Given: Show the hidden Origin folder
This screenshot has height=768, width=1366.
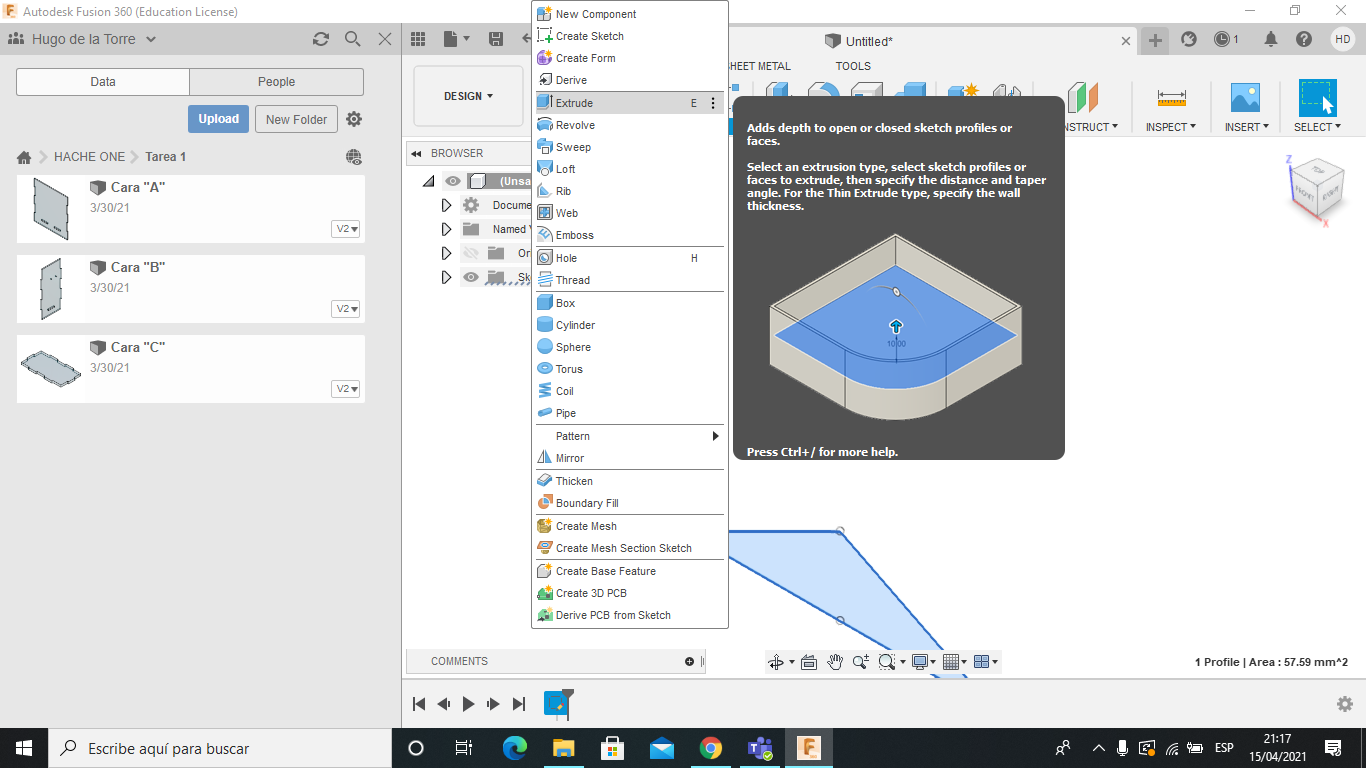Looking at the screenshot, I should tap(471, 253).
